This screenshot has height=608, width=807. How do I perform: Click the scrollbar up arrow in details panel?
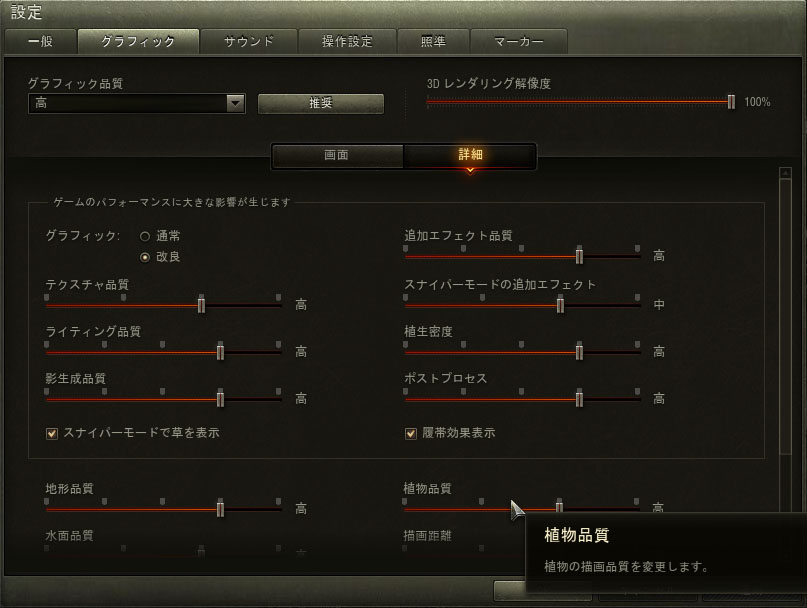coord(785,173)
